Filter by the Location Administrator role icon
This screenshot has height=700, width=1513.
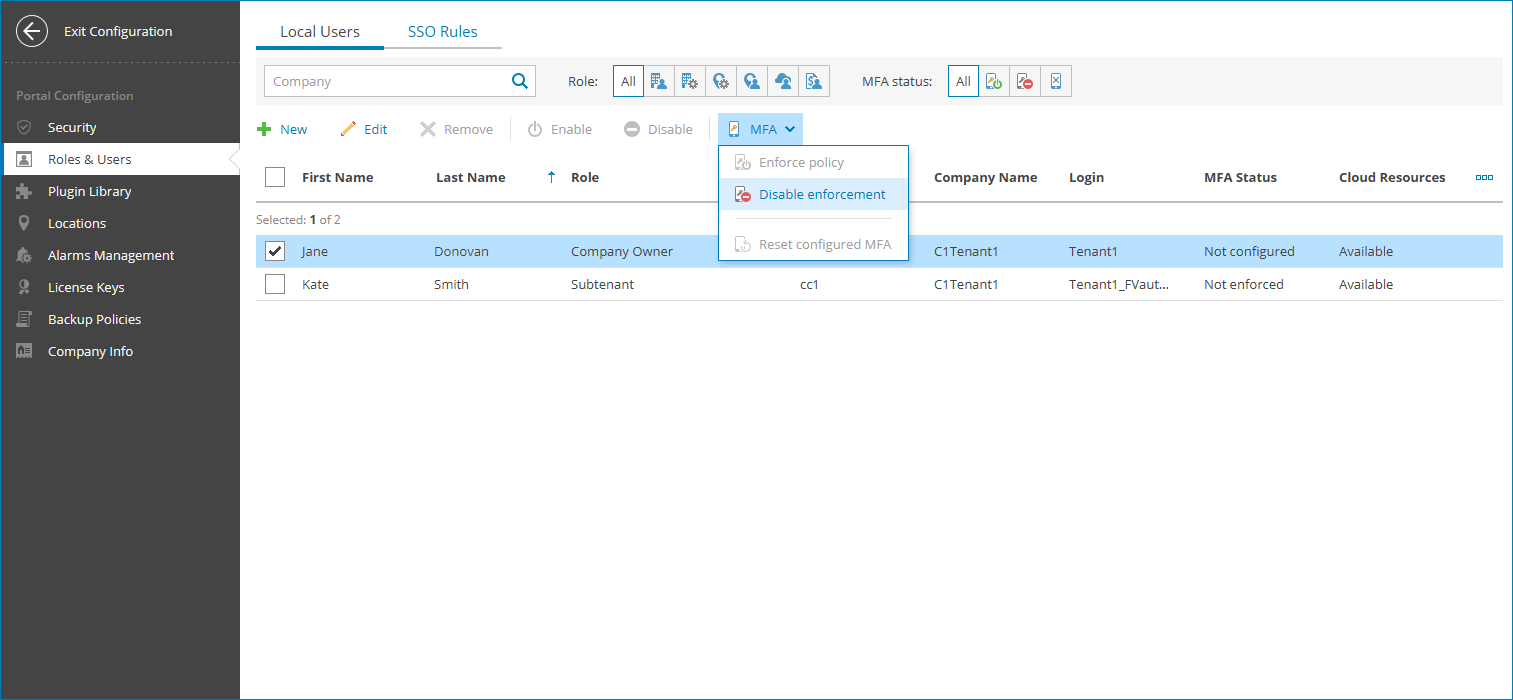pos(721,80)
